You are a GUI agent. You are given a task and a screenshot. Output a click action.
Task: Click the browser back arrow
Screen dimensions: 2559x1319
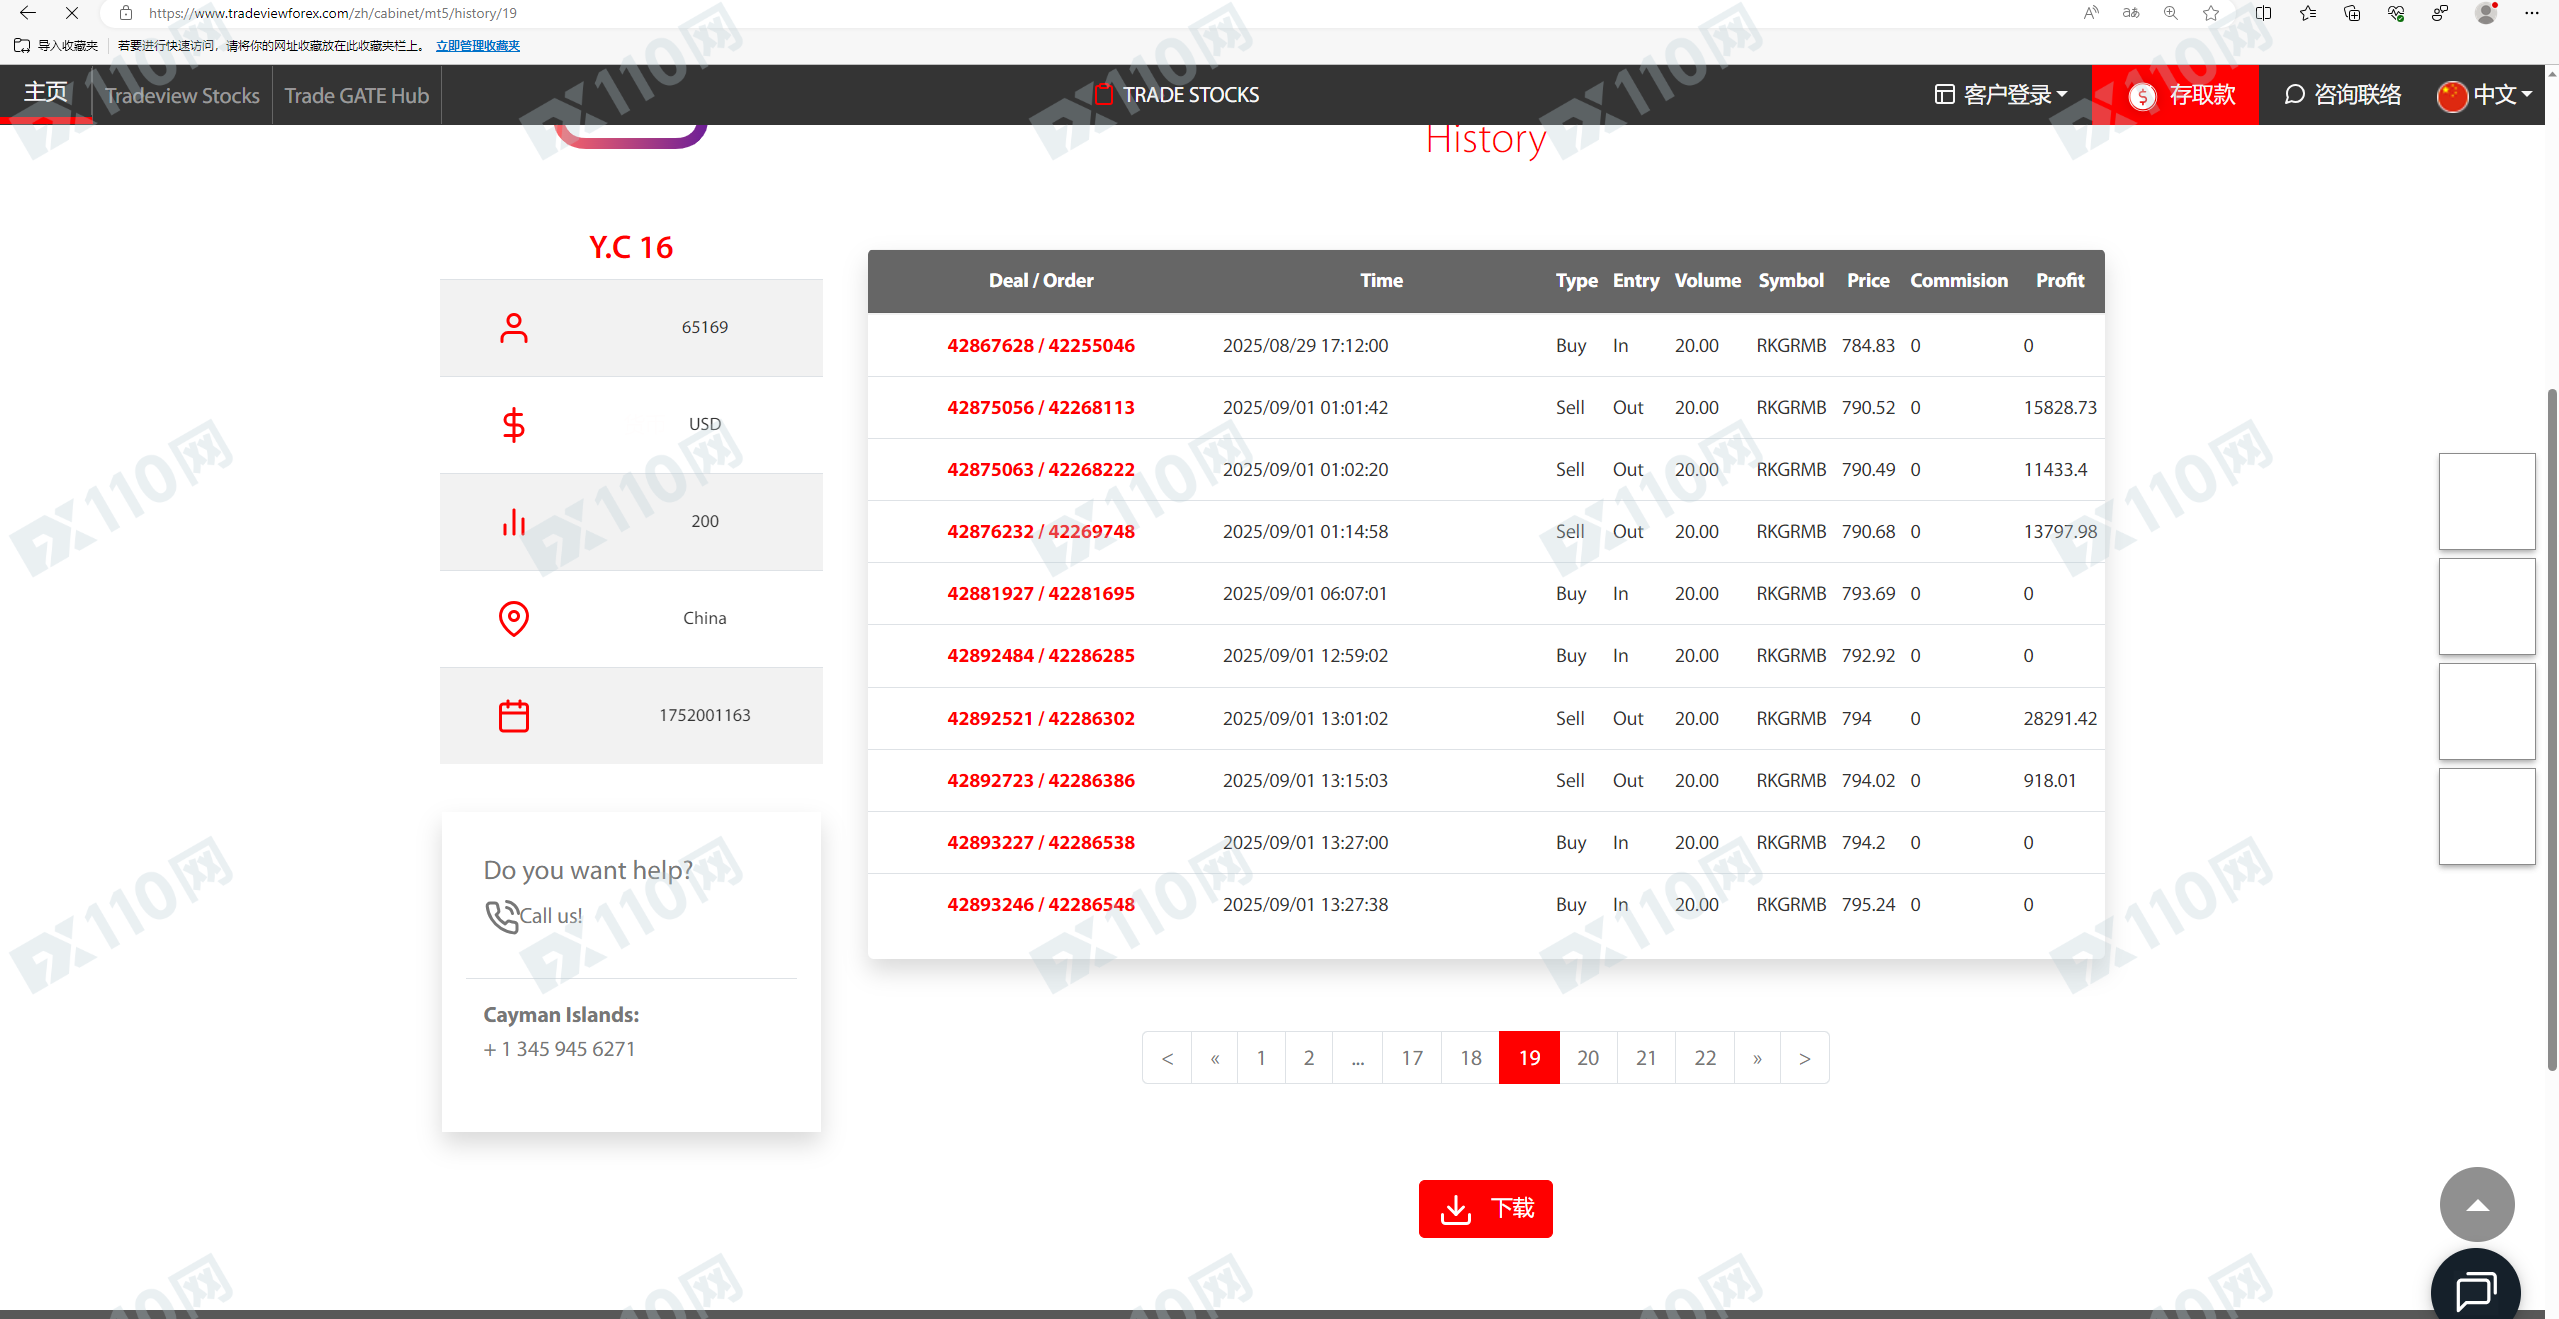tap(27, 13)
